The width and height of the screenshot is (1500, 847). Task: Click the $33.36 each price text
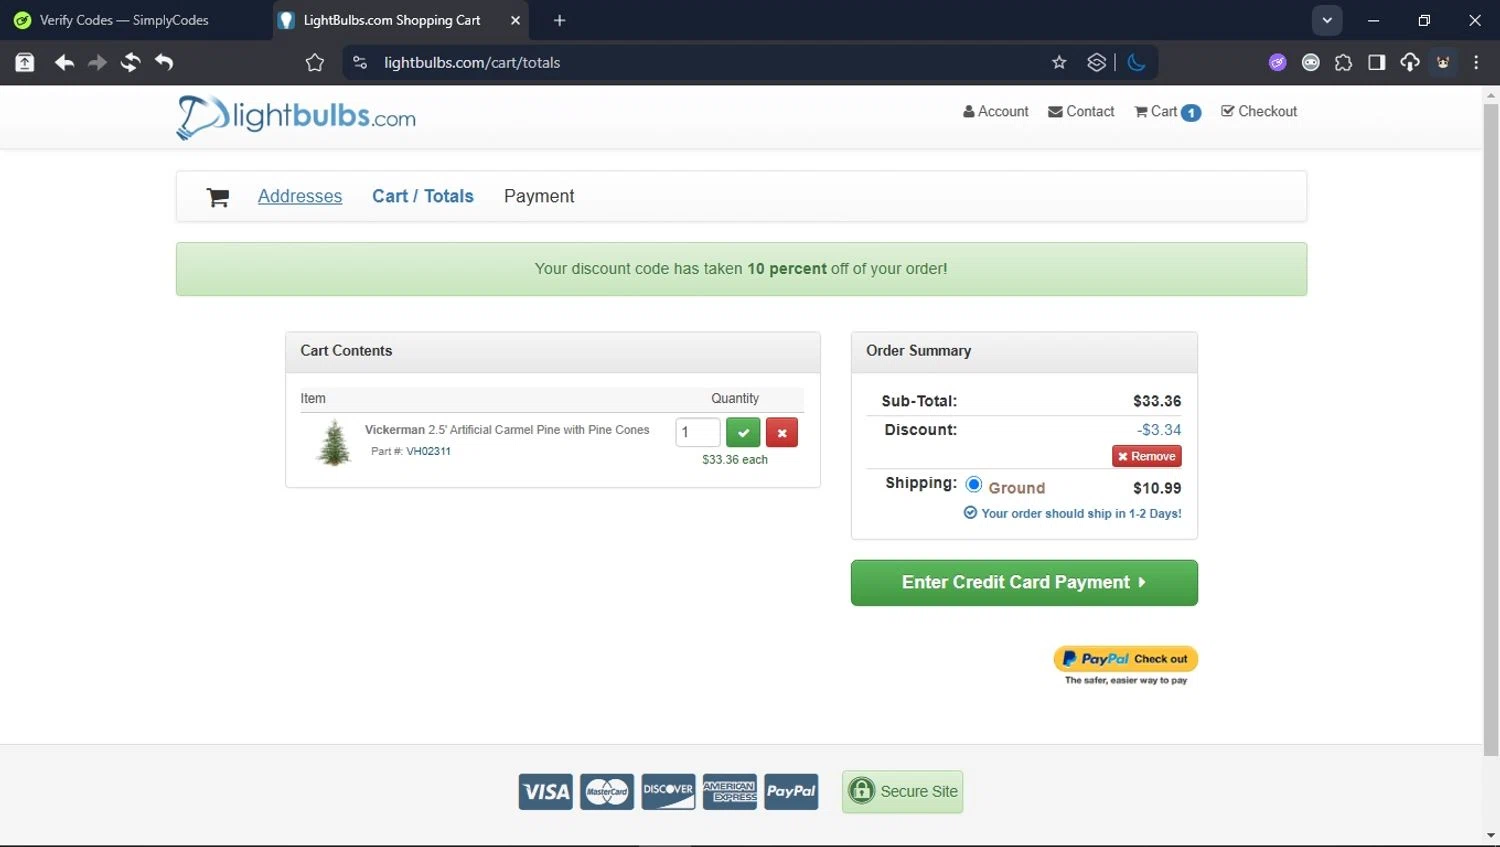coord(735,460)
